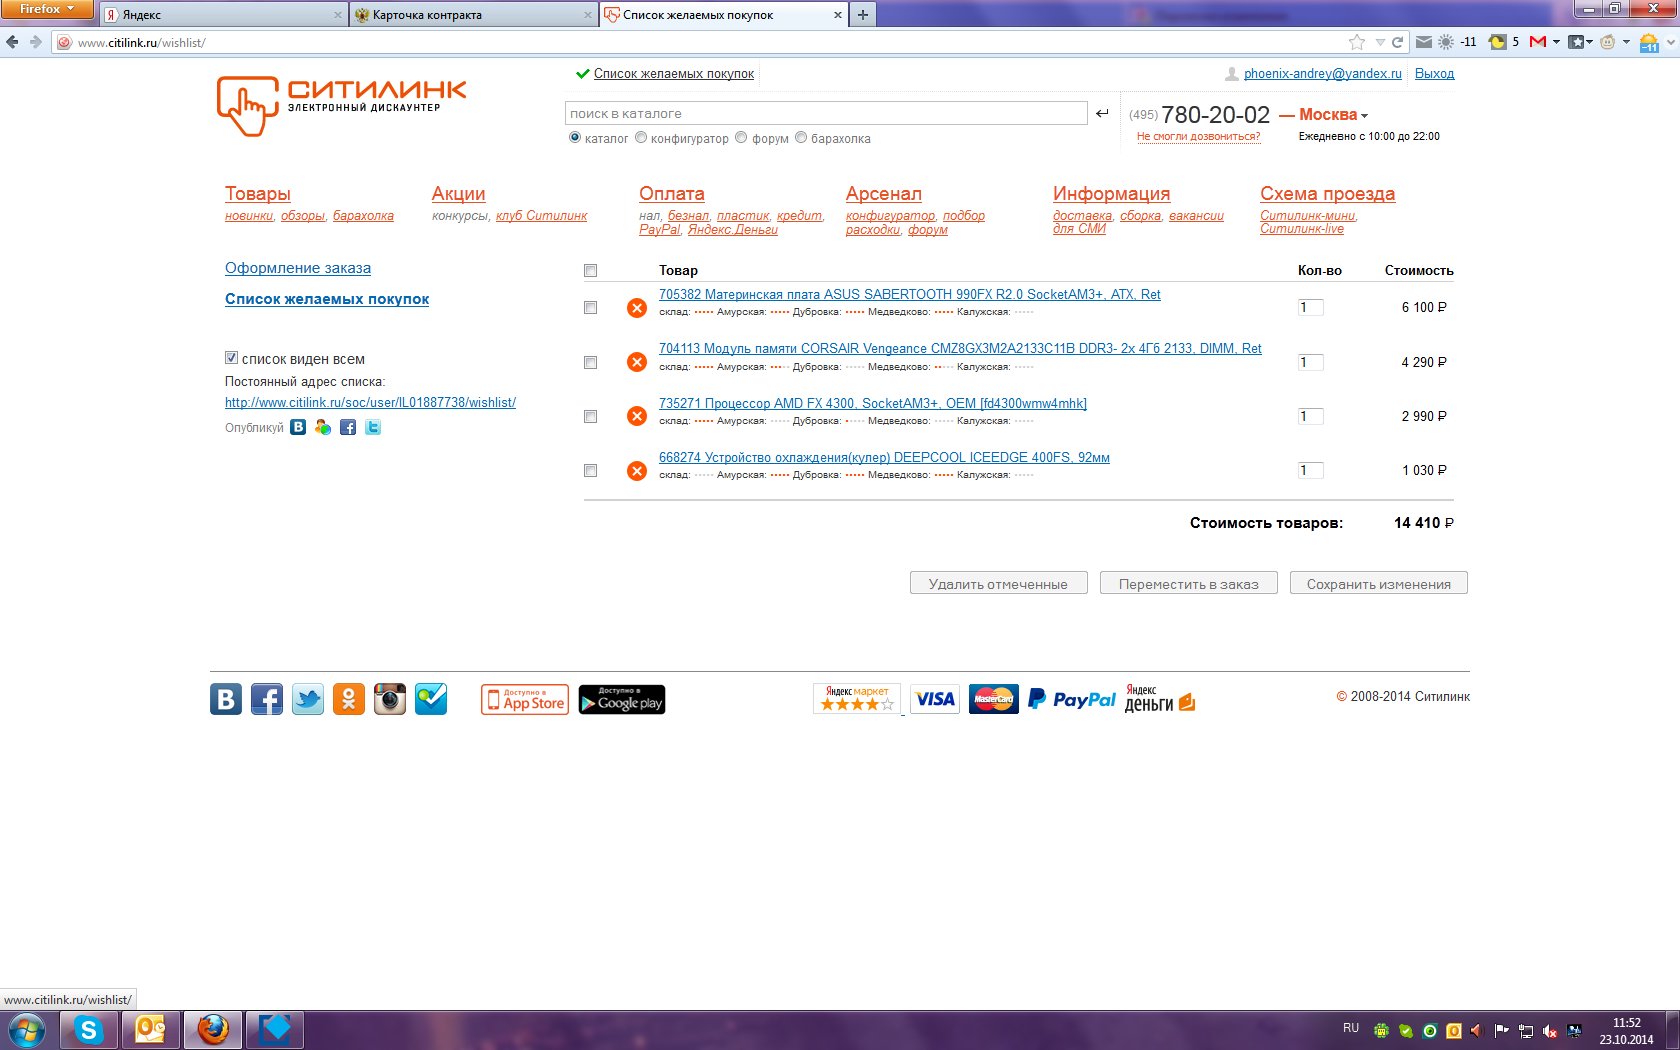The height and width of the screenshot is (1050, 1680).
Task: Open the Товары menu section
Action: click(258, 194)
